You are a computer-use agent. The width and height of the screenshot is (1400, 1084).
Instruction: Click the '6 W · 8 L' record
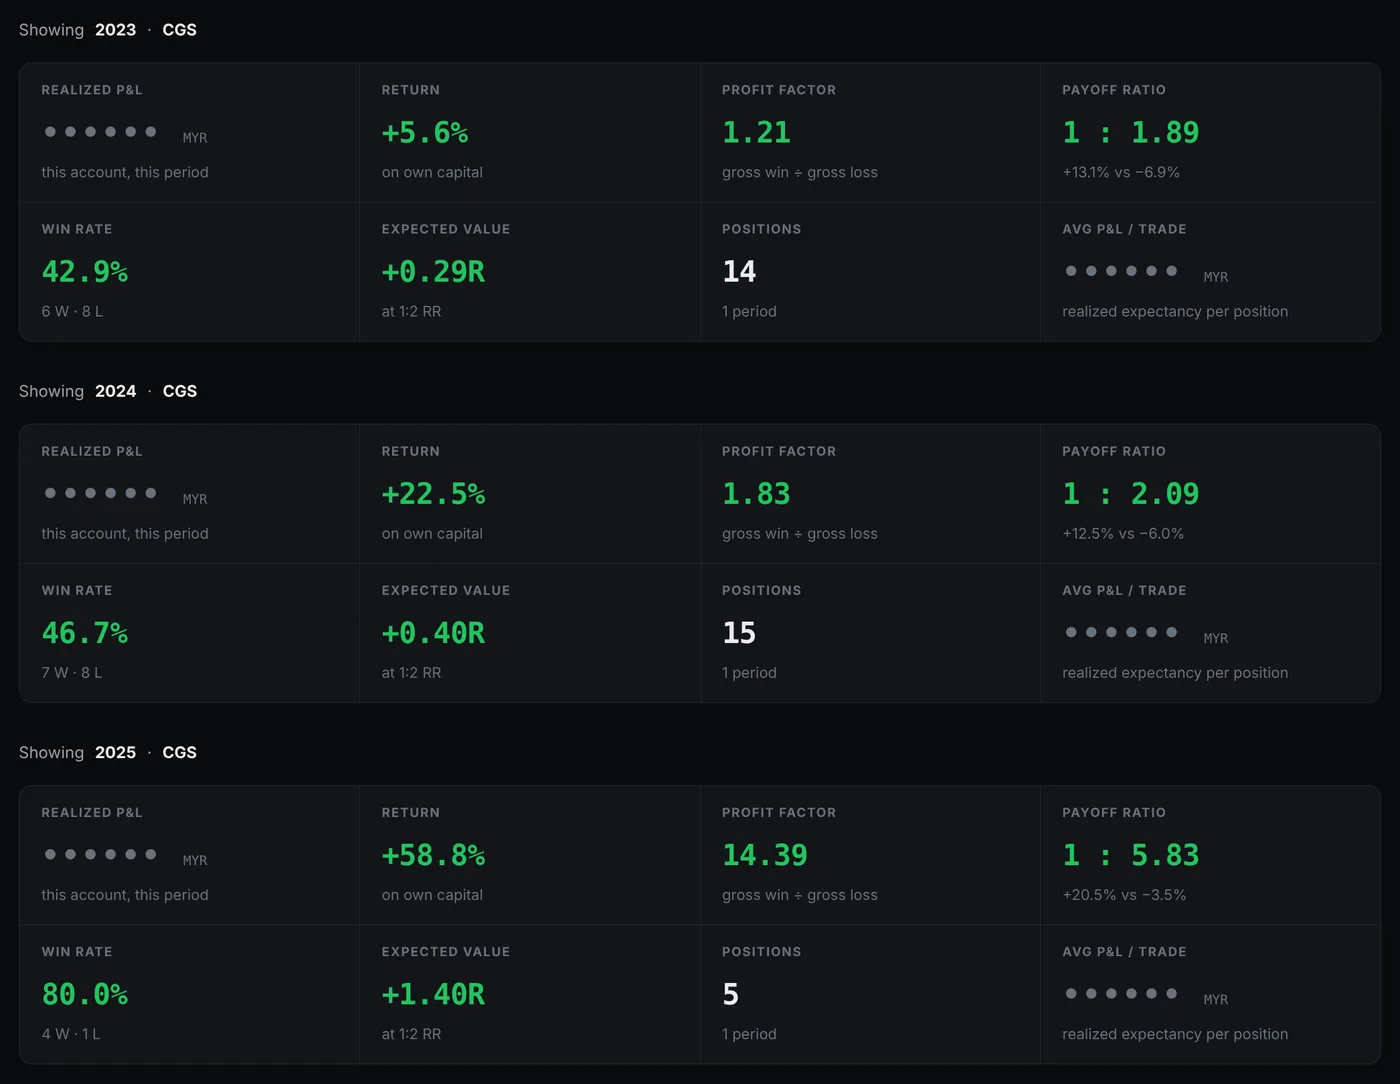pyautogui.click(x=72, y=311)
